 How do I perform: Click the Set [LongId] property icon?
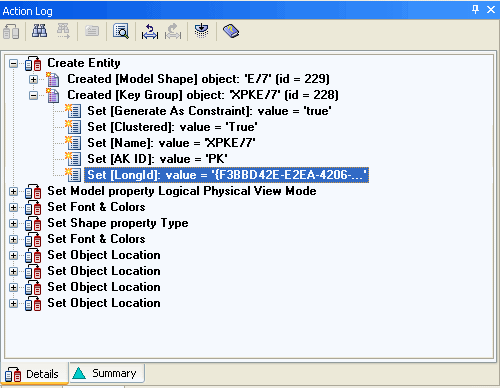tap(73, 175)
